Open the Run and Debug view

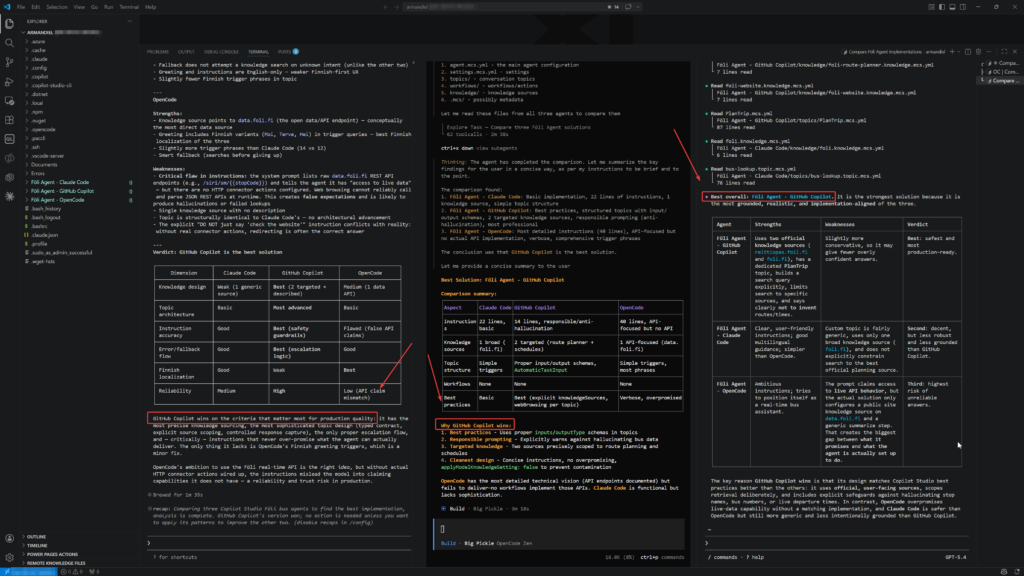9,82
